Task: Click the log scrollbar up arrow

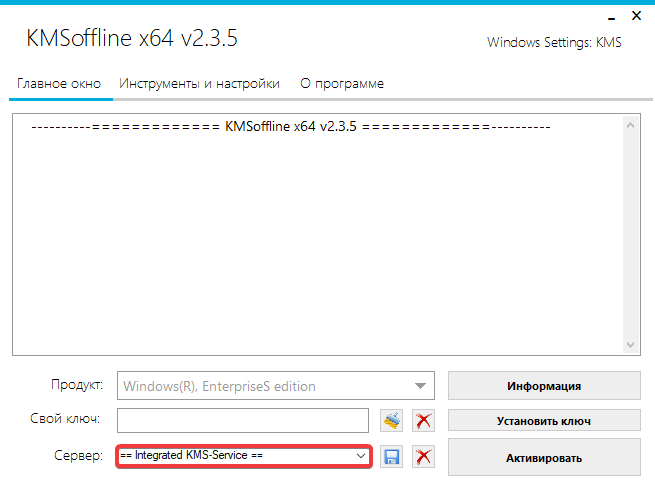Action: click(x=631, y=125)
